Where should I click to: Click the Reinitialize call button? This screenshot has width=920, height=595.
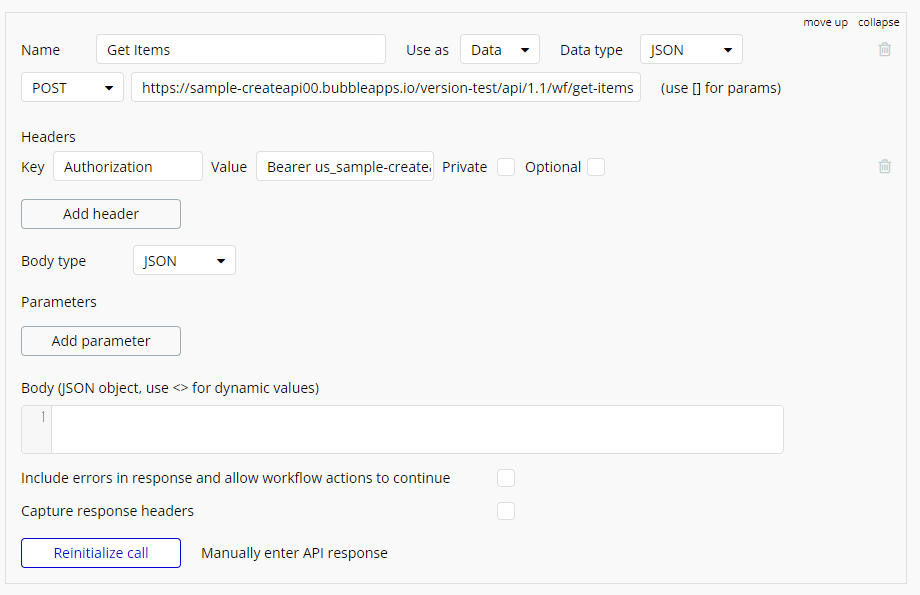[101, 553]
